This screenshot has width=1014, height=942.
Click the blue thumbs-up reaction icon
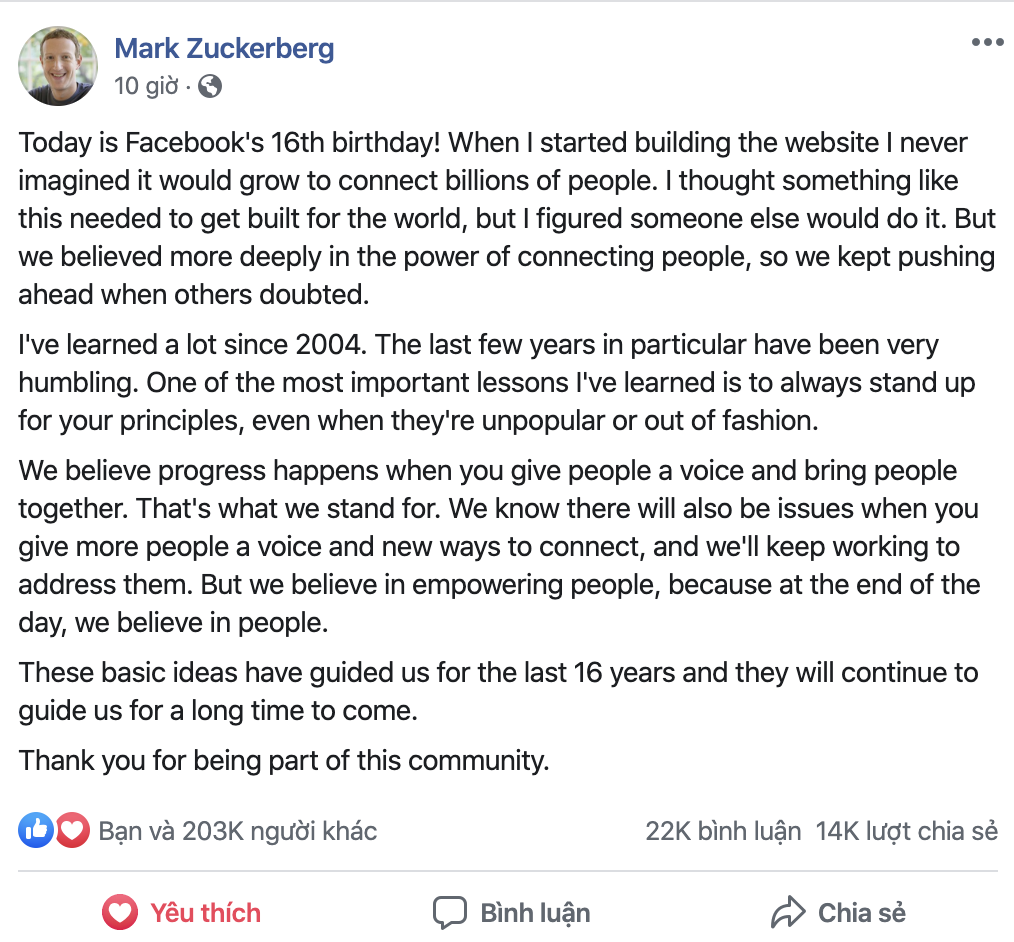pyautogui.click(x=36, y=830)
